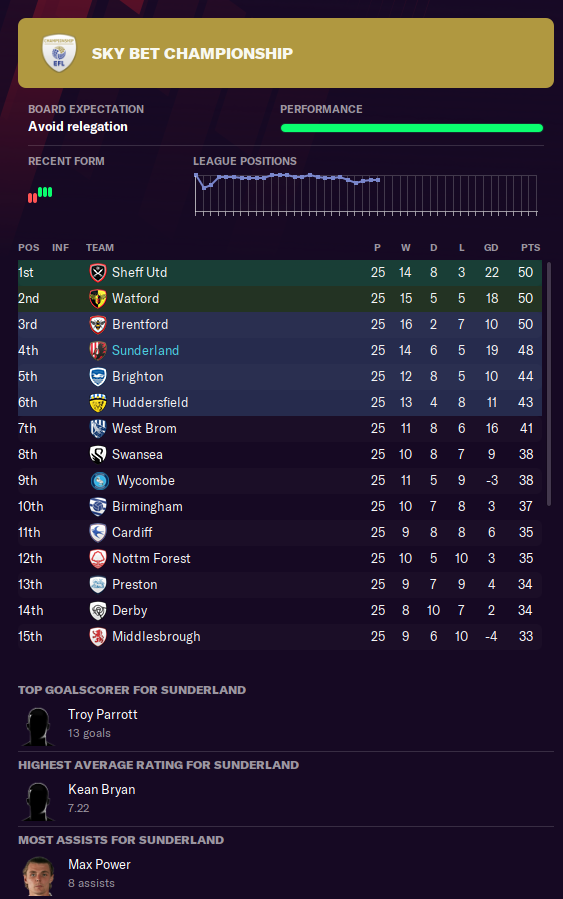Select the Brentford team badge
The height and width of the screenshot is (899, 563).
98,325
